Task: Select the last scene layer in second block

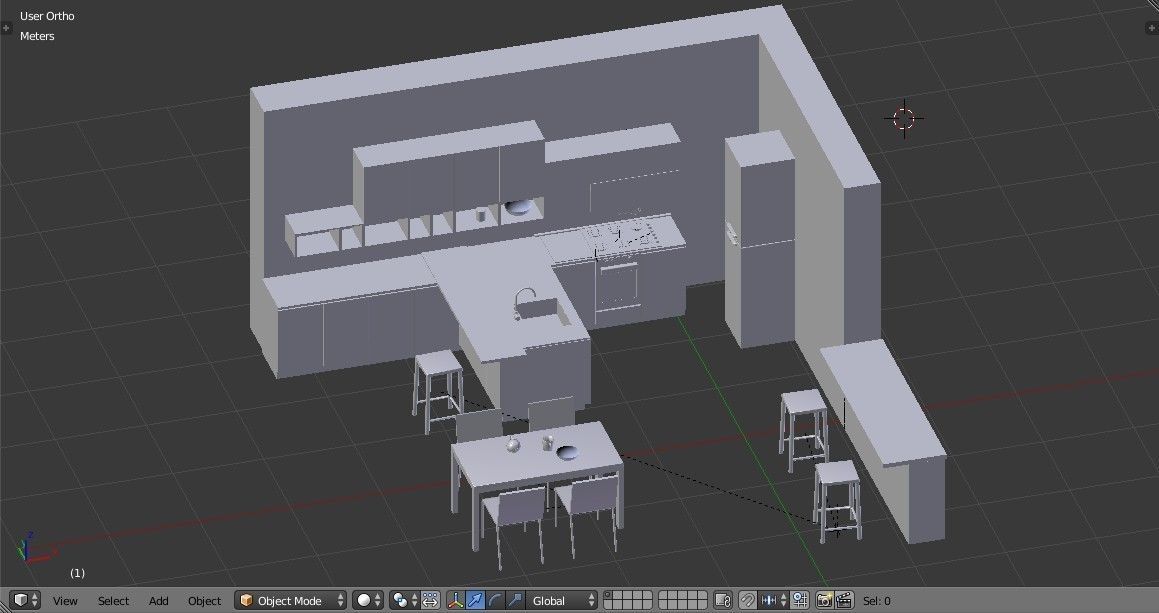Action: [x=702, y=605]
